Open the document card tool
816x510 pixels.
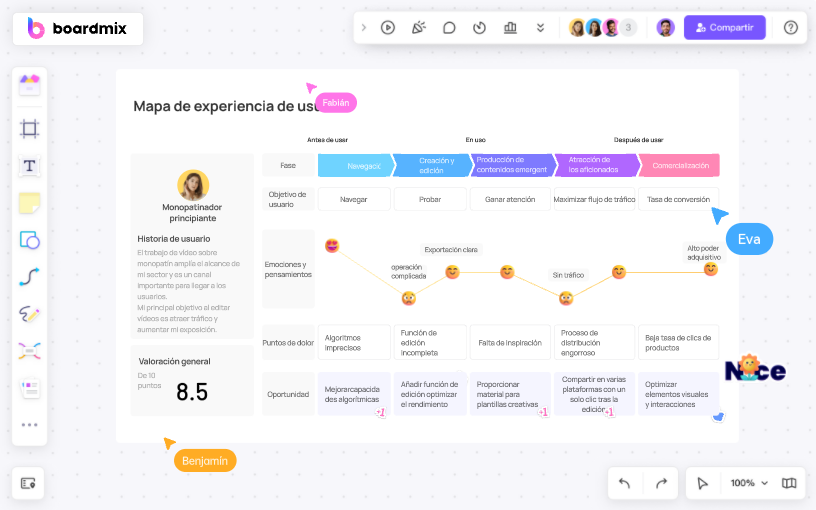[x=30, y=388]
